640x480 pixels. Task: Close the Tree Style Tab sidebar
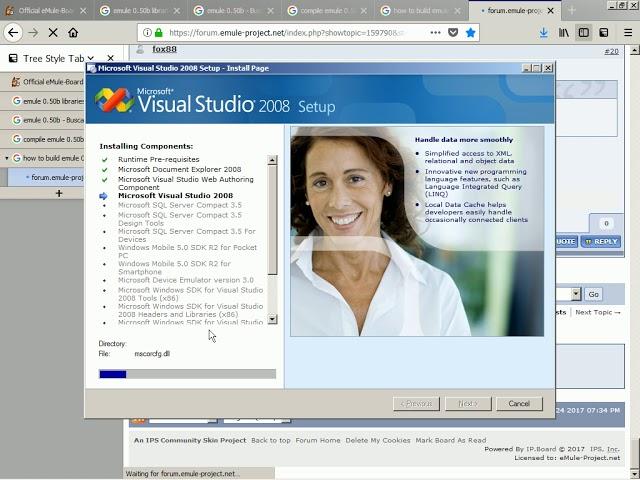[111, 58]
